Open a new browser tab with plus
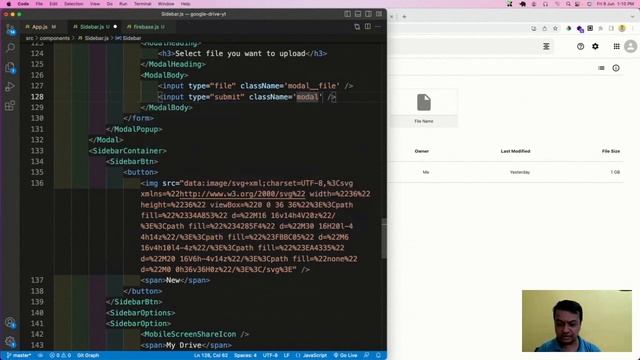Image resolution: width=640 pixels, height=360 pixels. point(404,17)
